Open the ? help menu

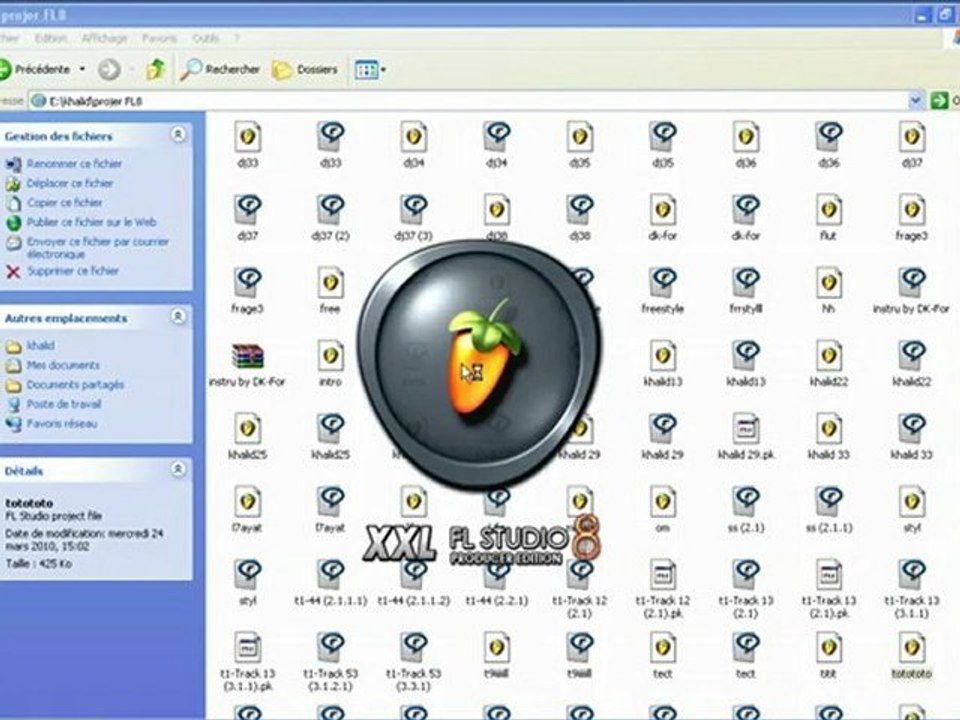tap(237, 38)
